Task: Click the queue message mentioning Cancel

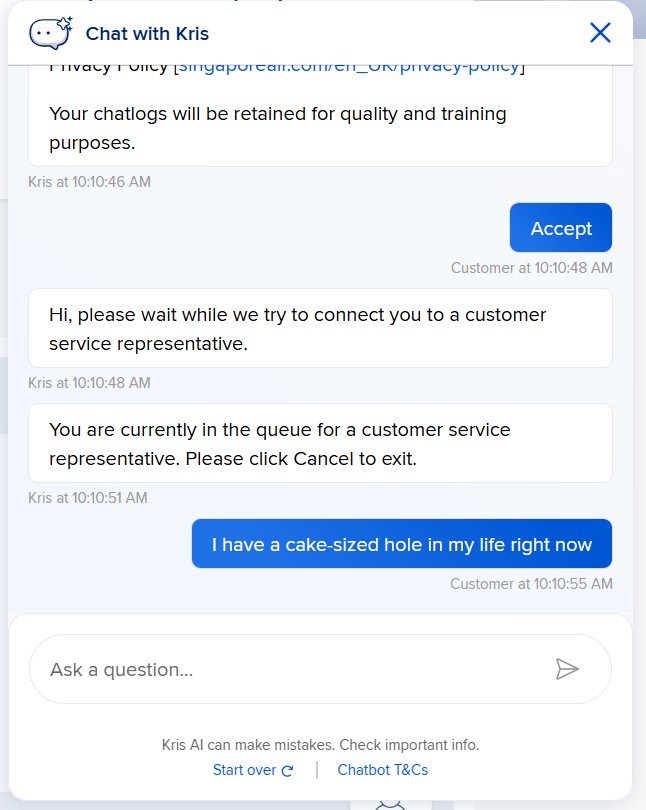Action: tap(320, 444)
